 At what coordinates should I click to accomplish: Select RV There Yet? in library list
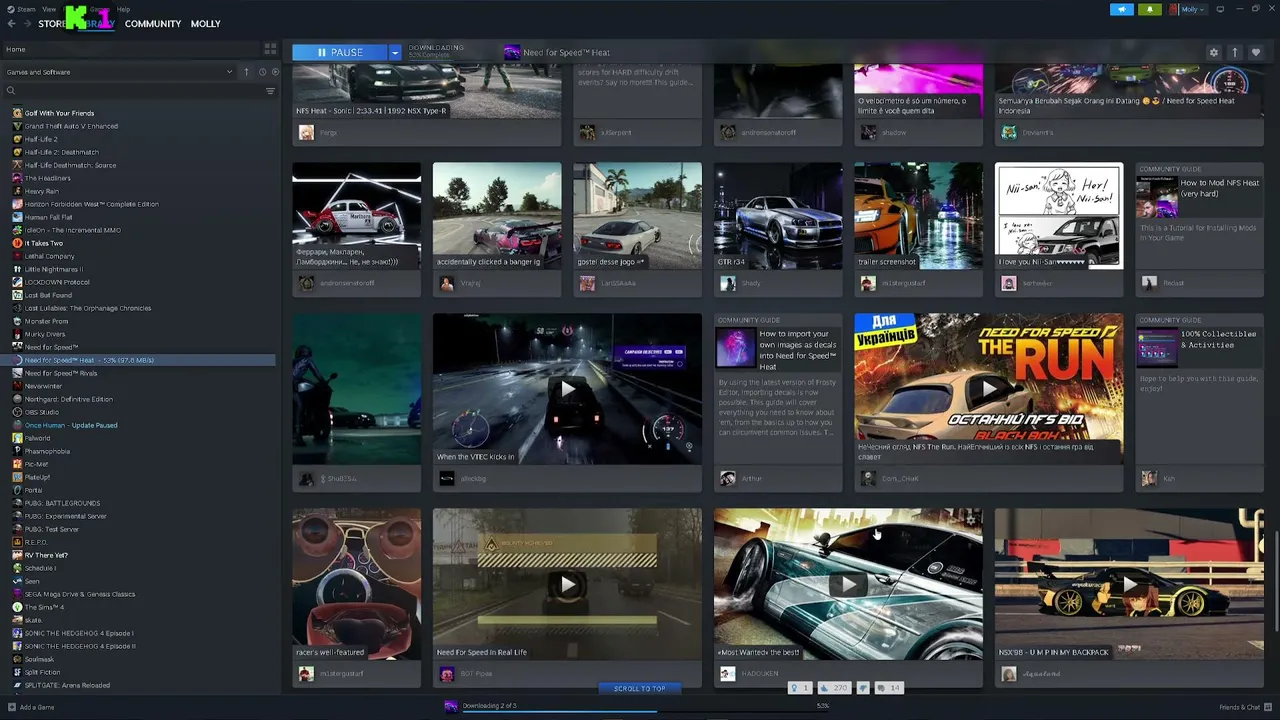click(x=46, y=555)
